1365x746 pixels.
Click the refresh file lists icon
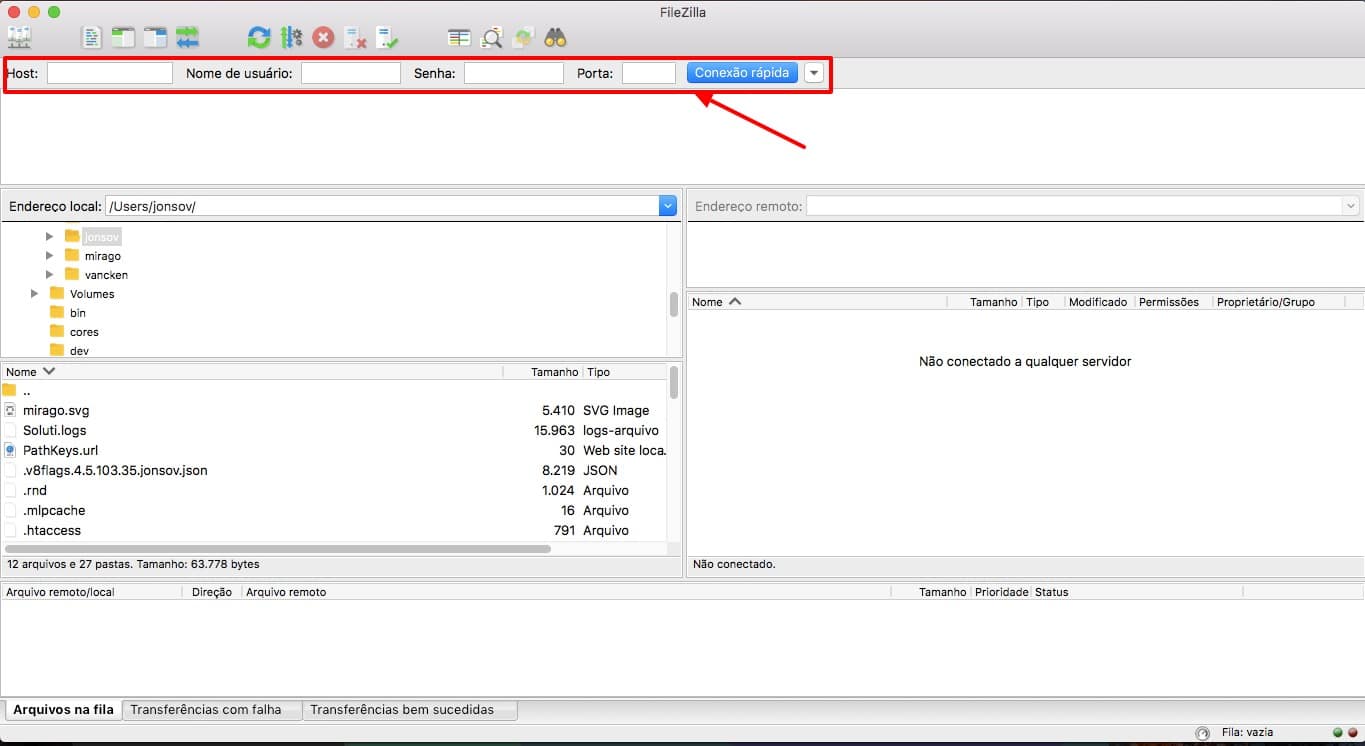point(259,38)
